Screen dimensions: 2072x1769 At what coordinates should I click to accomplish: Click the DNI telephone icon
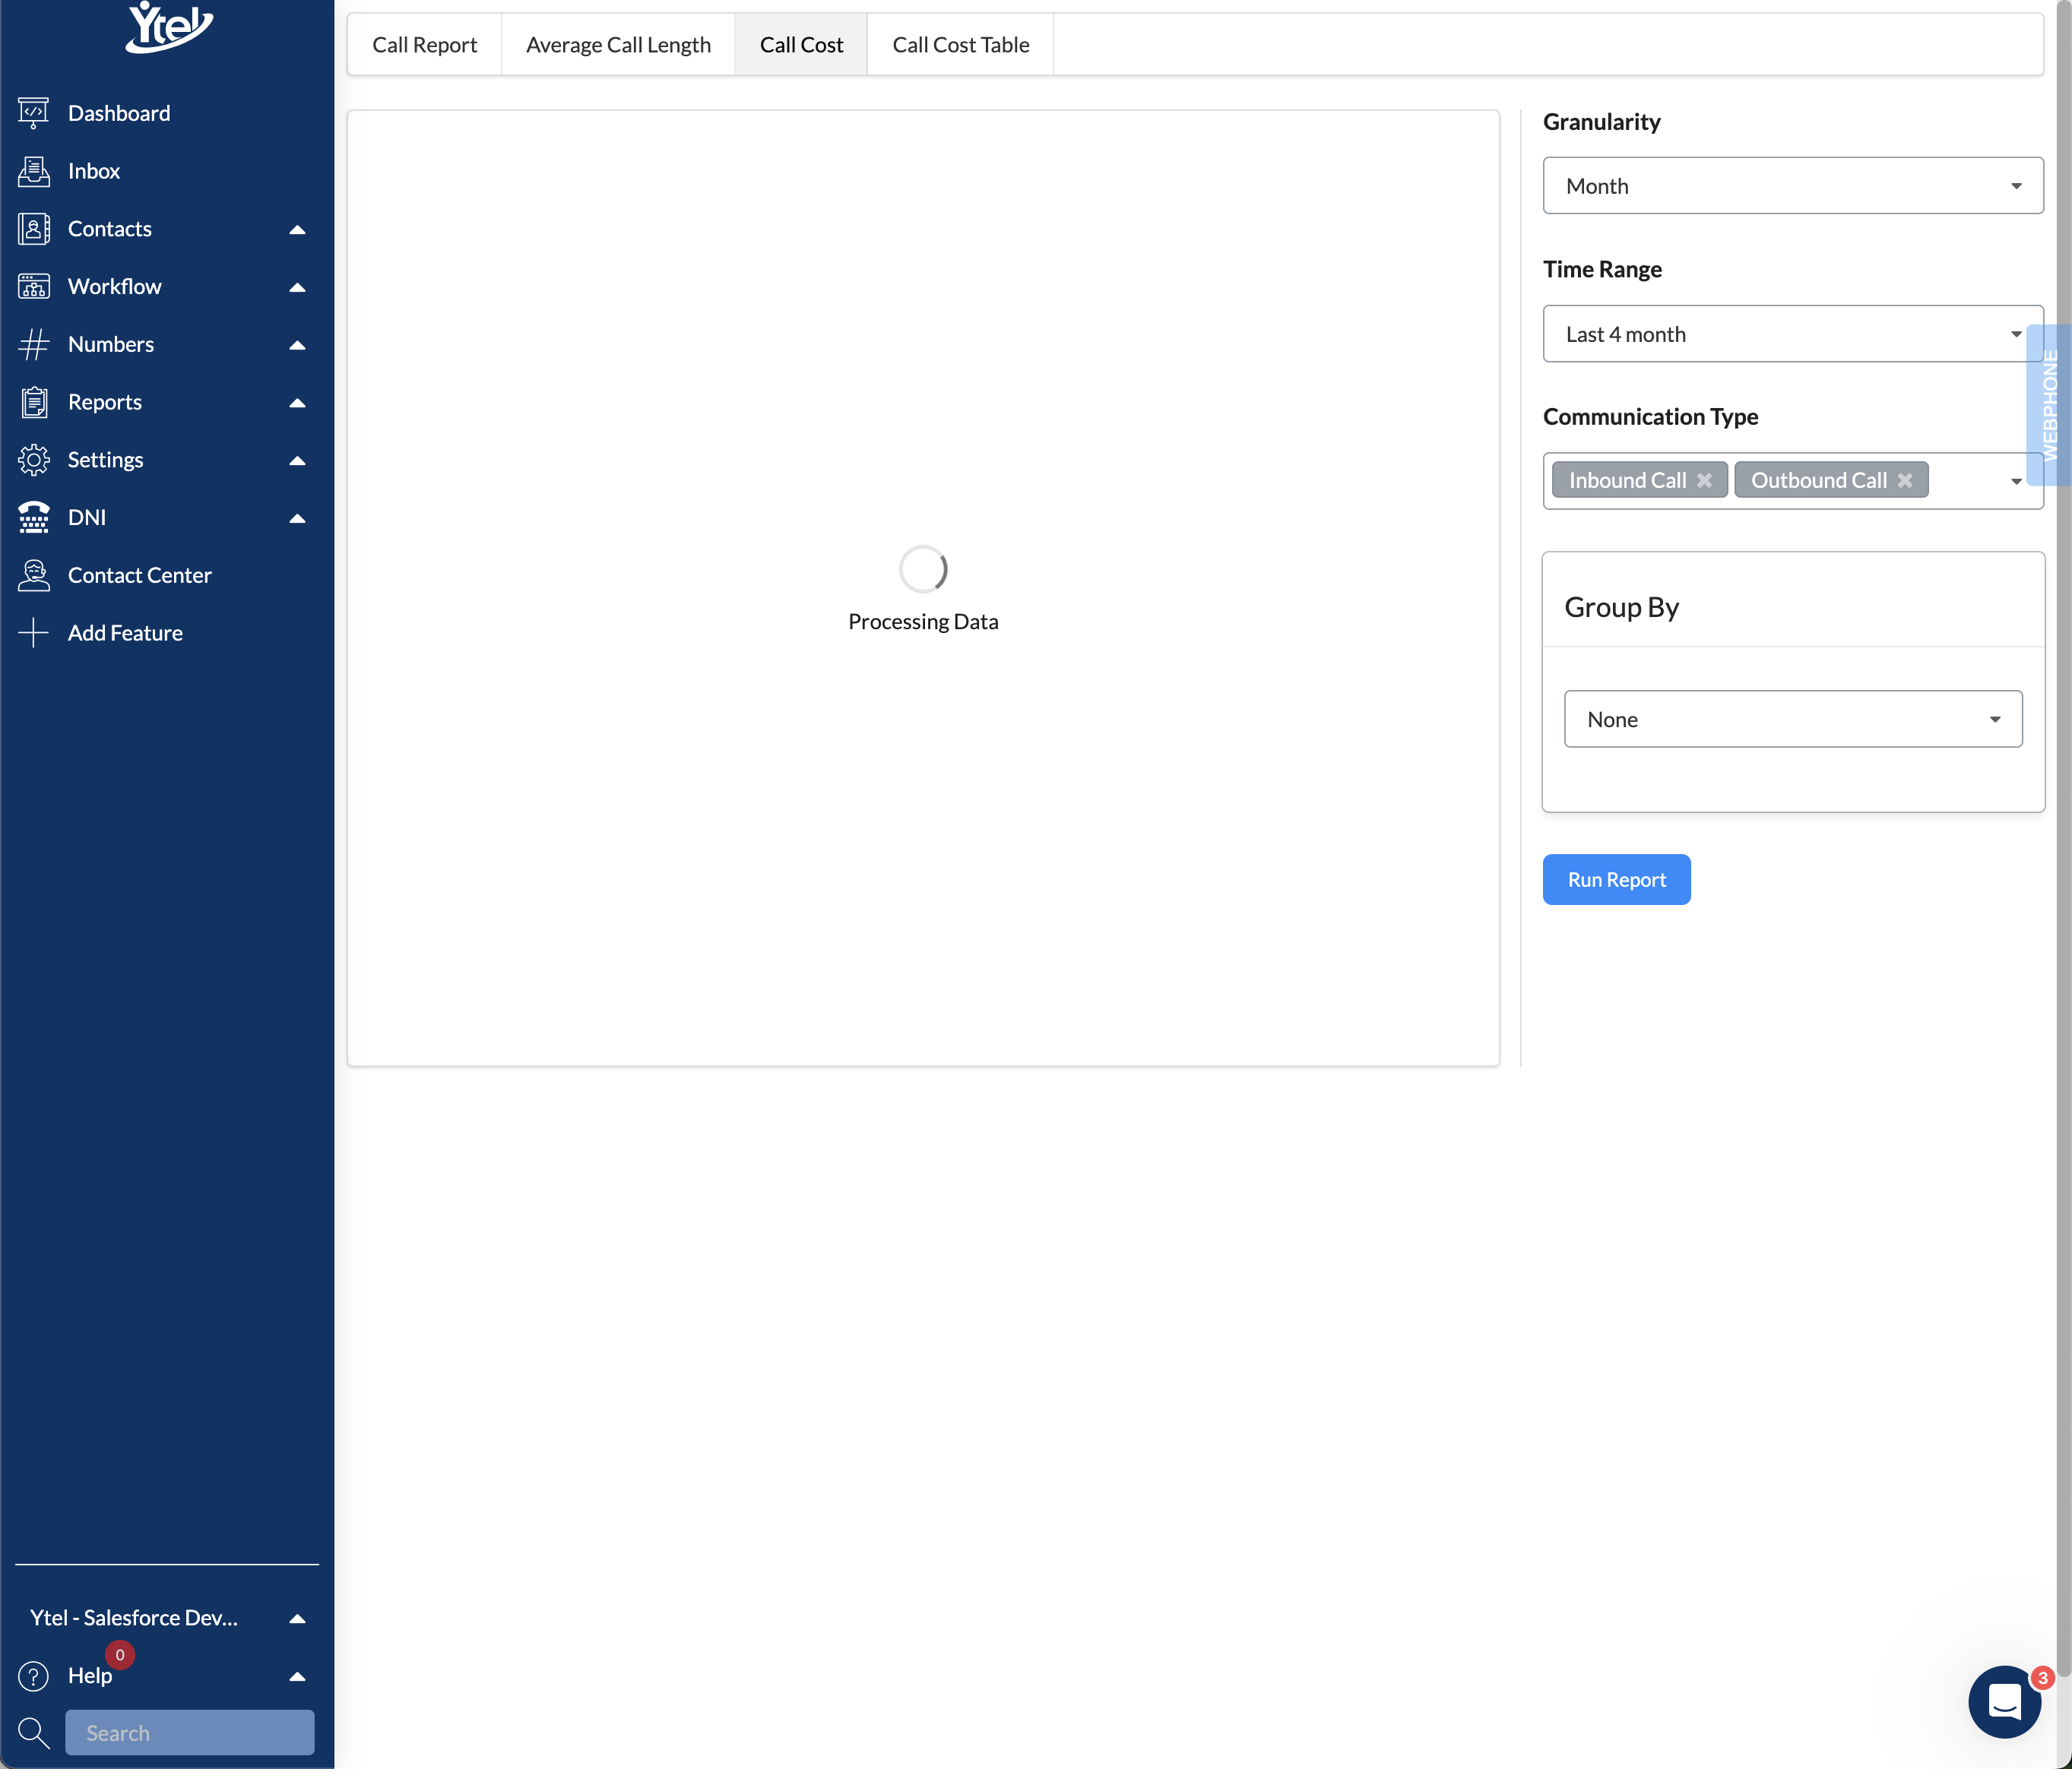pyautogui.click(x=33, y=517)
